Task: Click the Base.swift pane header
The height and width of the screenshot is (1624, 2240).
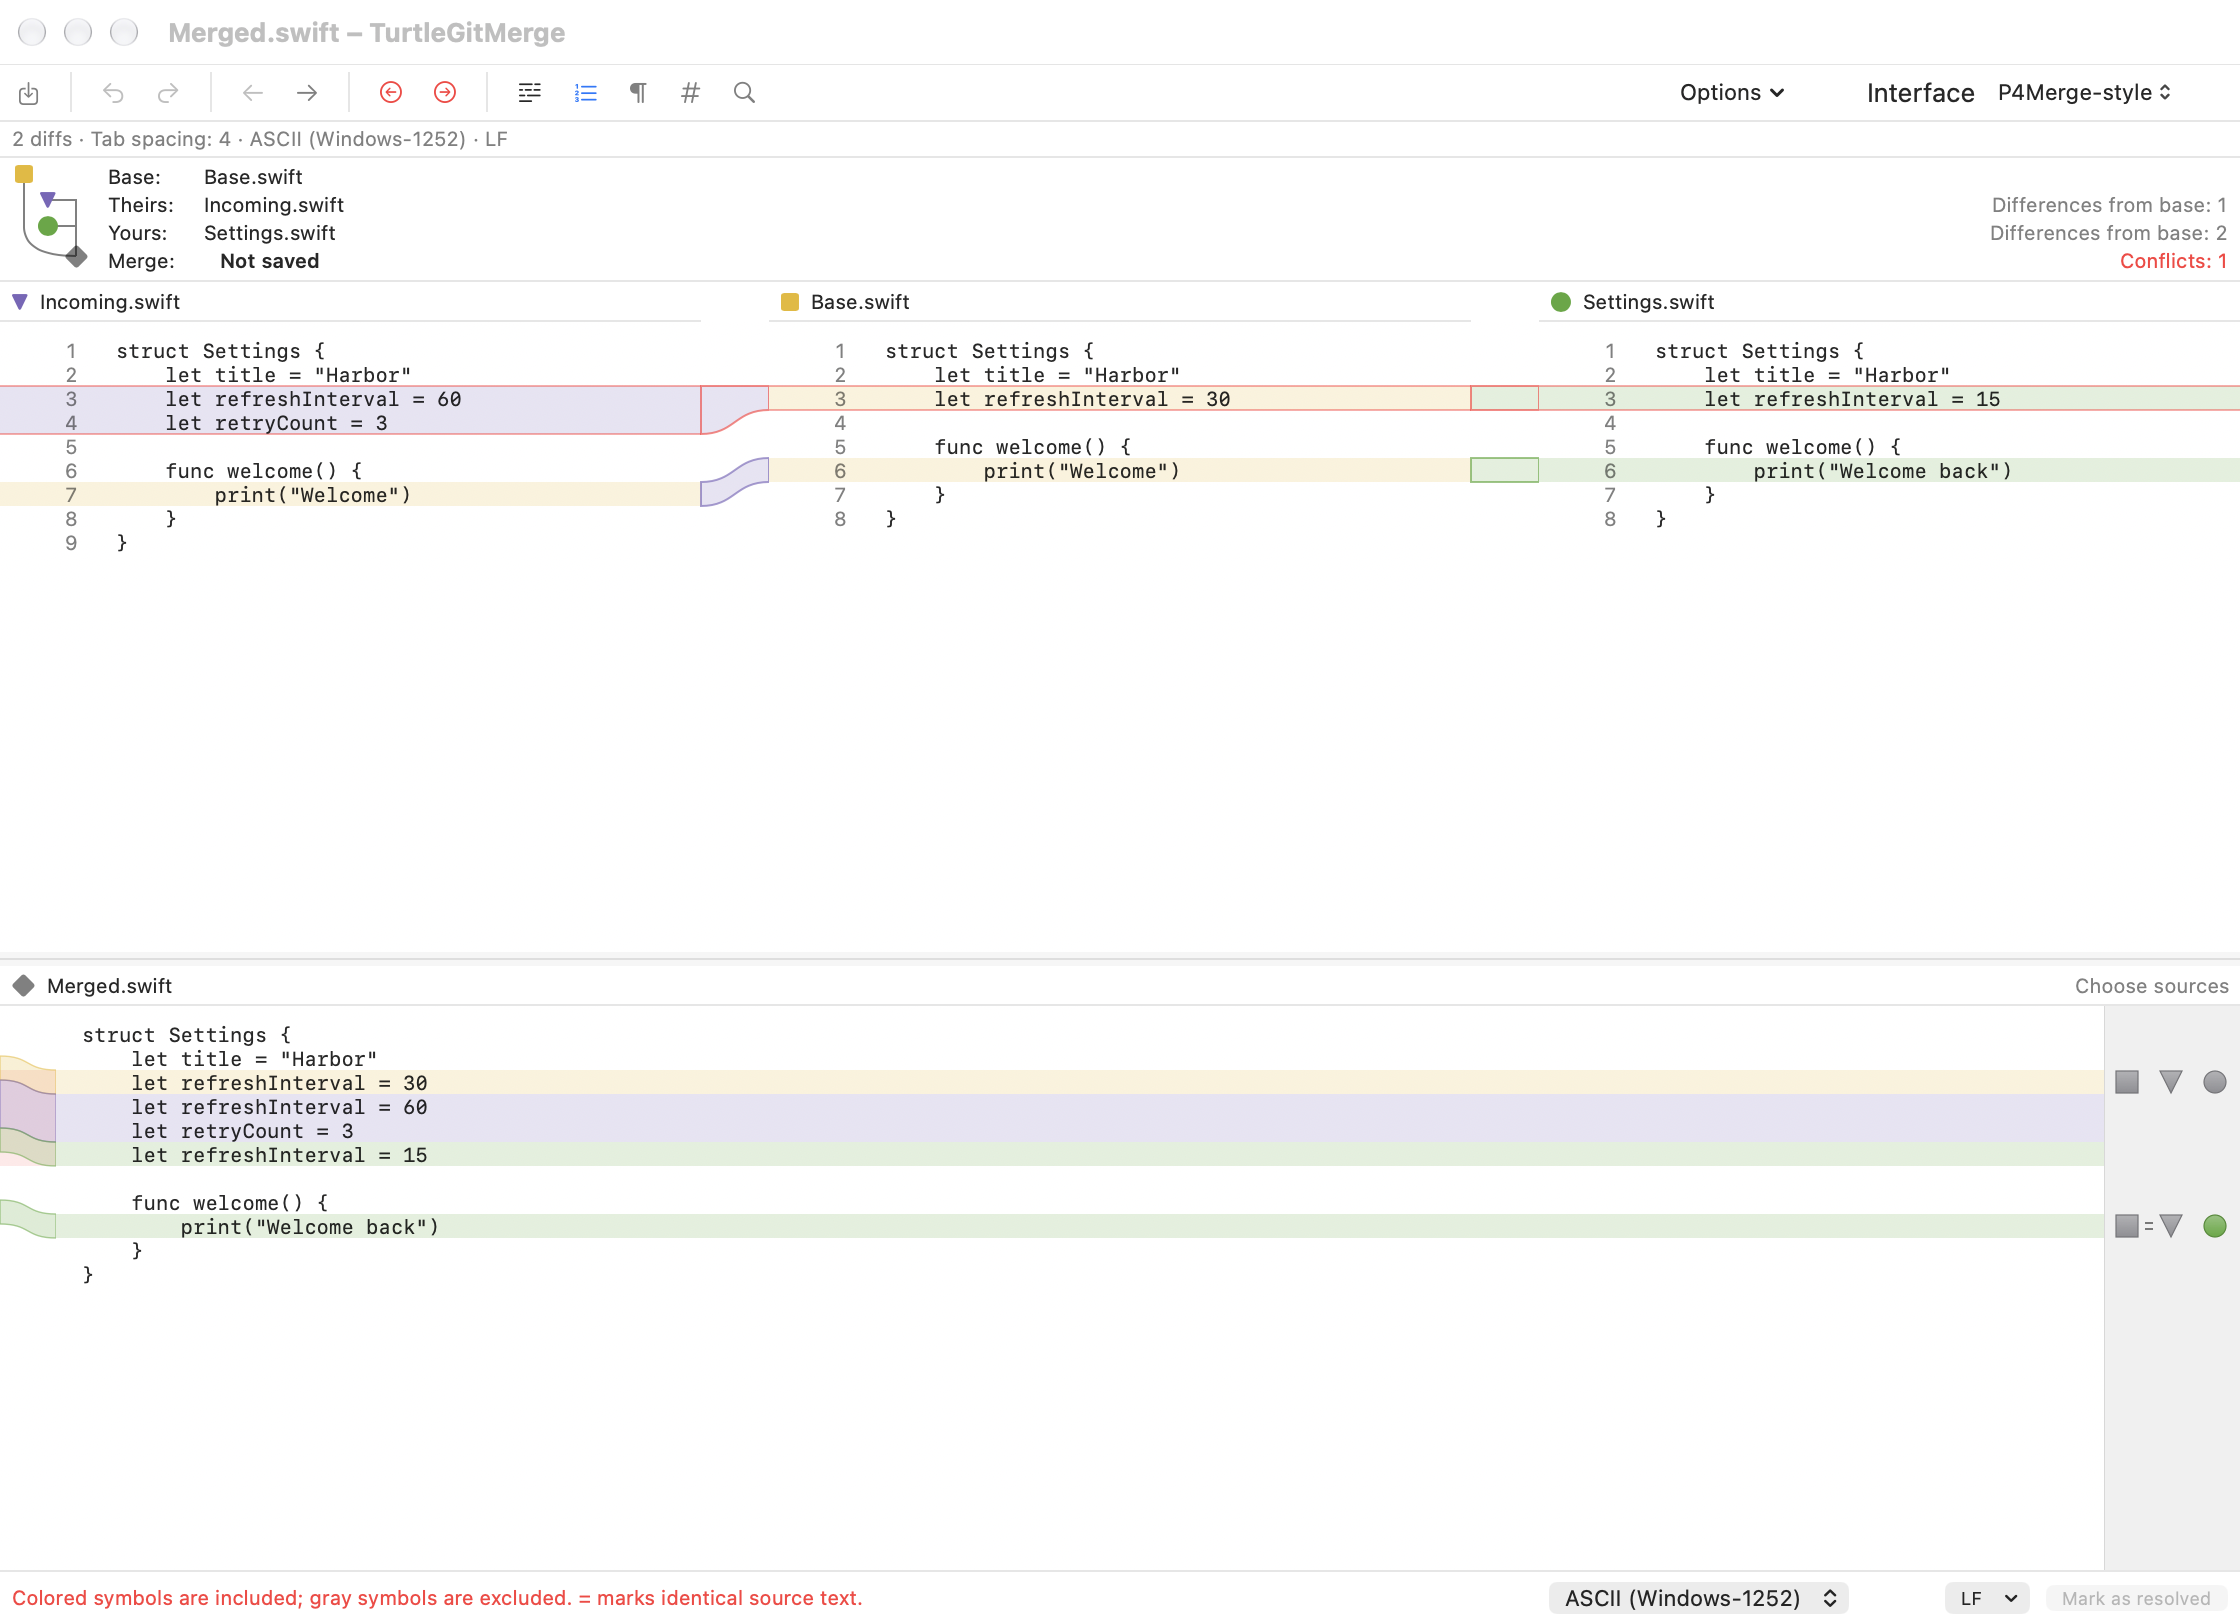Action: coord(1120,302)
